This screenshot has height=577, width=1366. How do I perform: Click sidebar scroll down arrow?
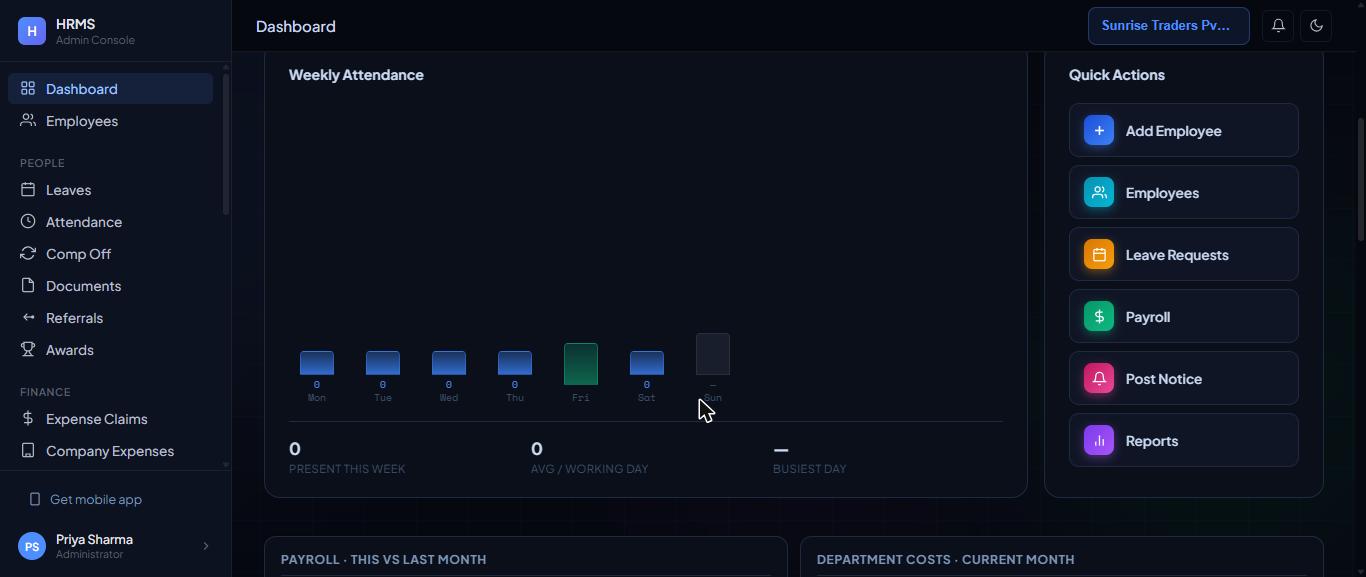point(226,464)
